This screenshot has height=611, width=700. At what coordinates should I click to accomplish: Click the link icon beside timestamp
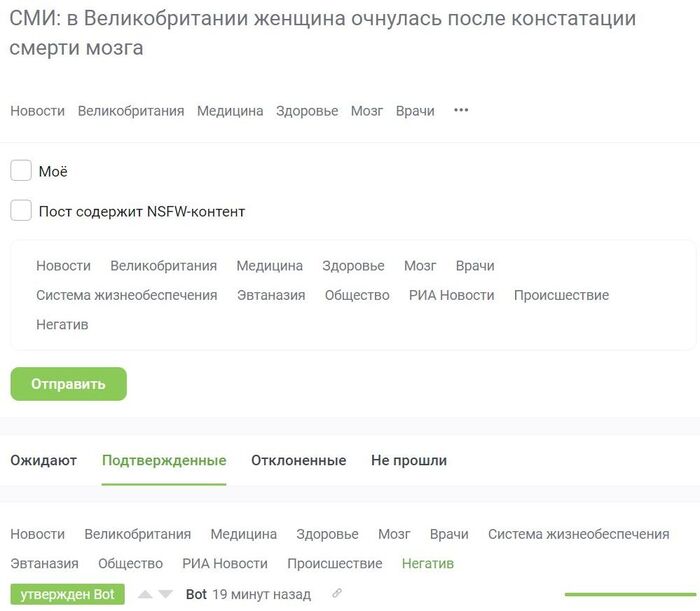pos(337,594)
